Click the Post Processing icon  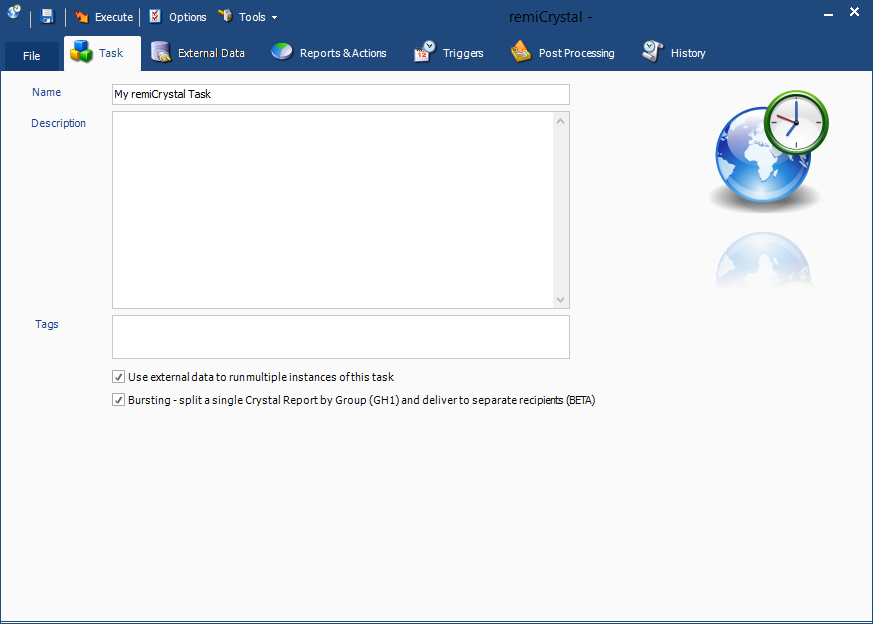(x=521, y=52)
